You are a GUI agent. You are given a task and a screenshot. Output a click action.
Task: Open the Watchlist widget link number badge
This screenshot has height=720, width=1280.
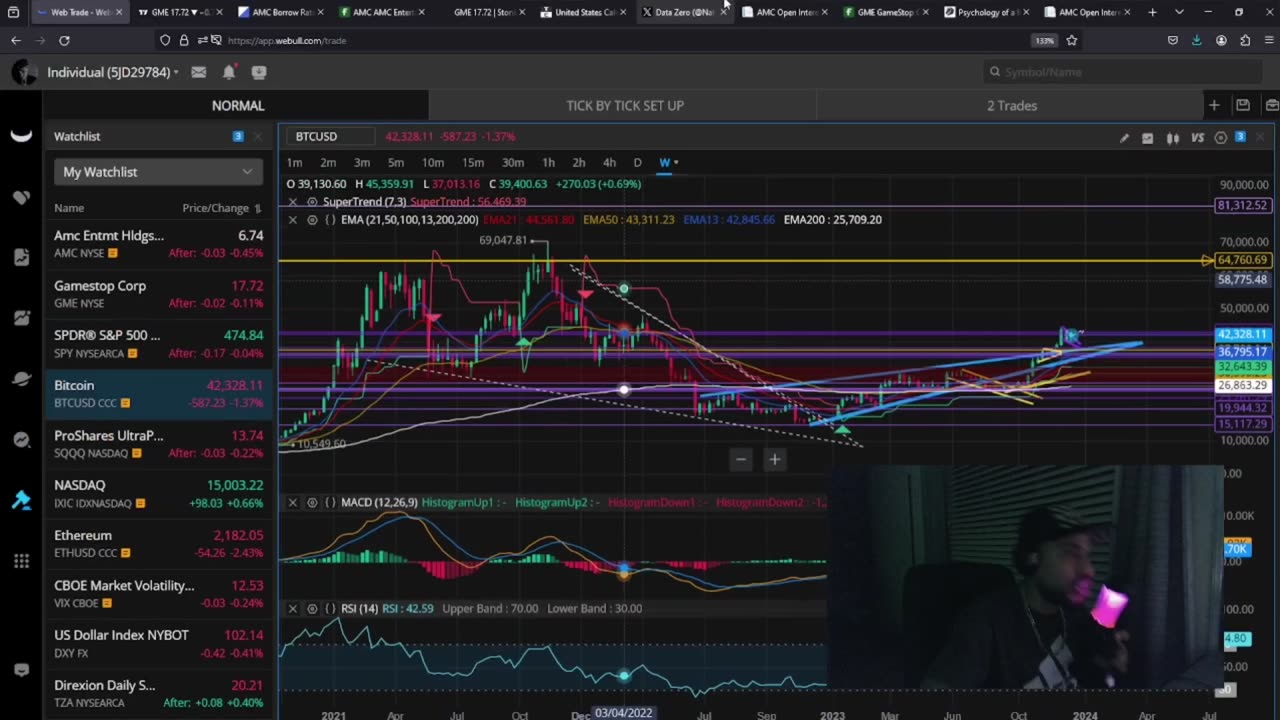pyautogui.click(x=238, y=136)
